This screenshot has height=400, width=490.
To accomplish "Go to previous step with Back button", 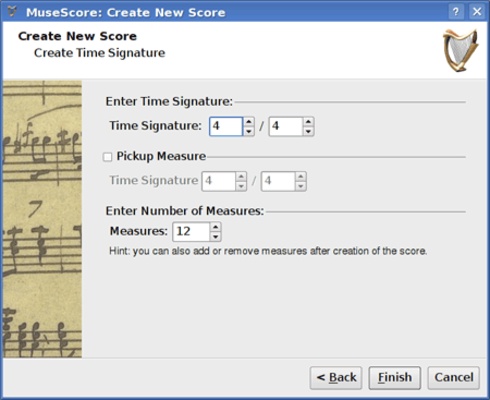I will tap(336, 378).
